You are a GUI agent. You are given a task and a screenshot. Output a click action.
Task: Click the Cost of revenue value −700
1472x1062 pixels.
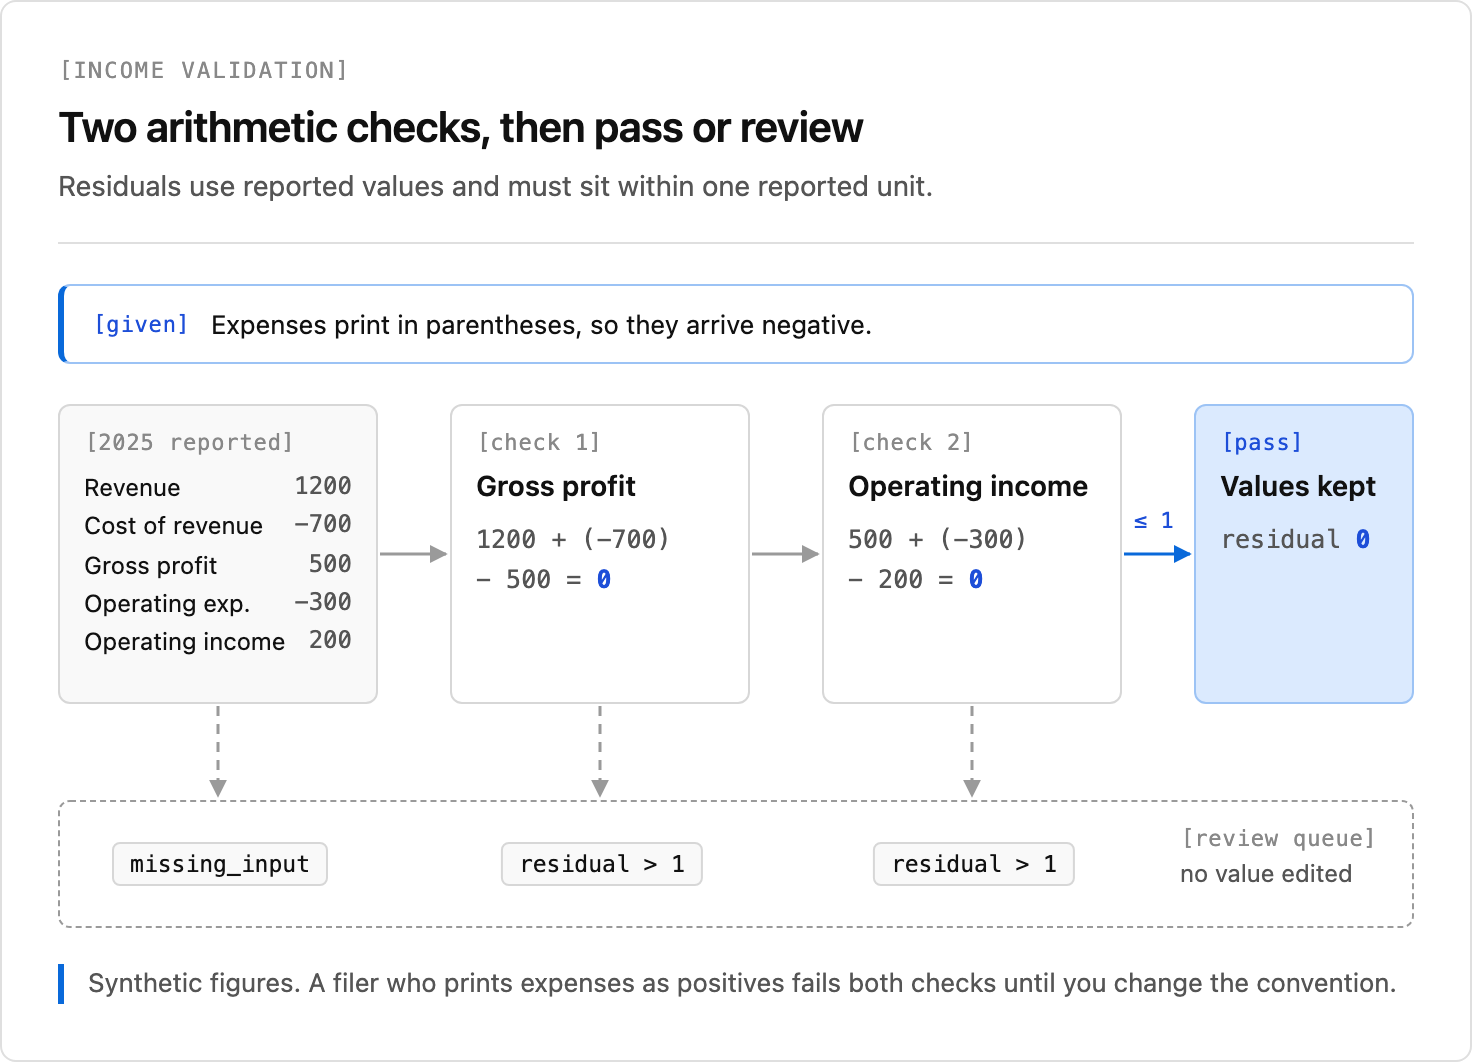(323, 524)
